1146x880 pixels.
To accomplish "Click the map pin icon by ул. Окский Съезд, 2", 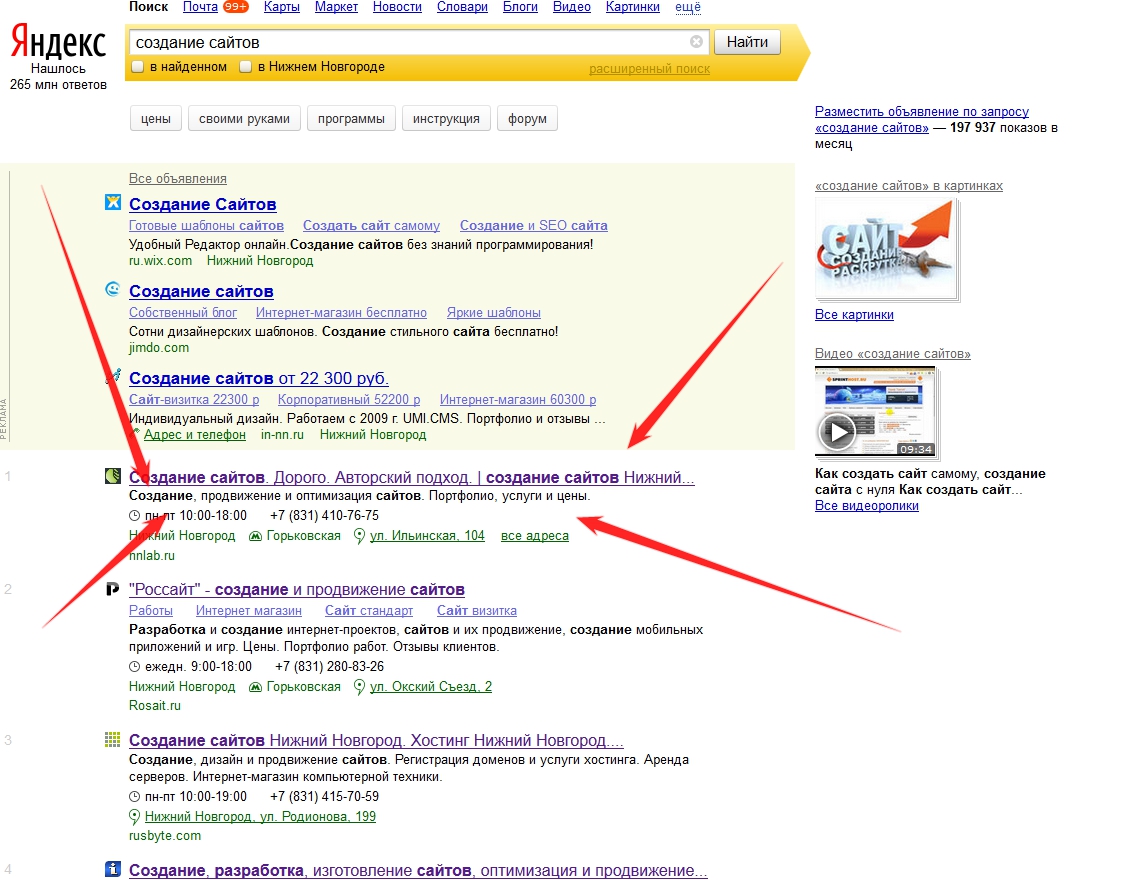I will click(360, 687).
